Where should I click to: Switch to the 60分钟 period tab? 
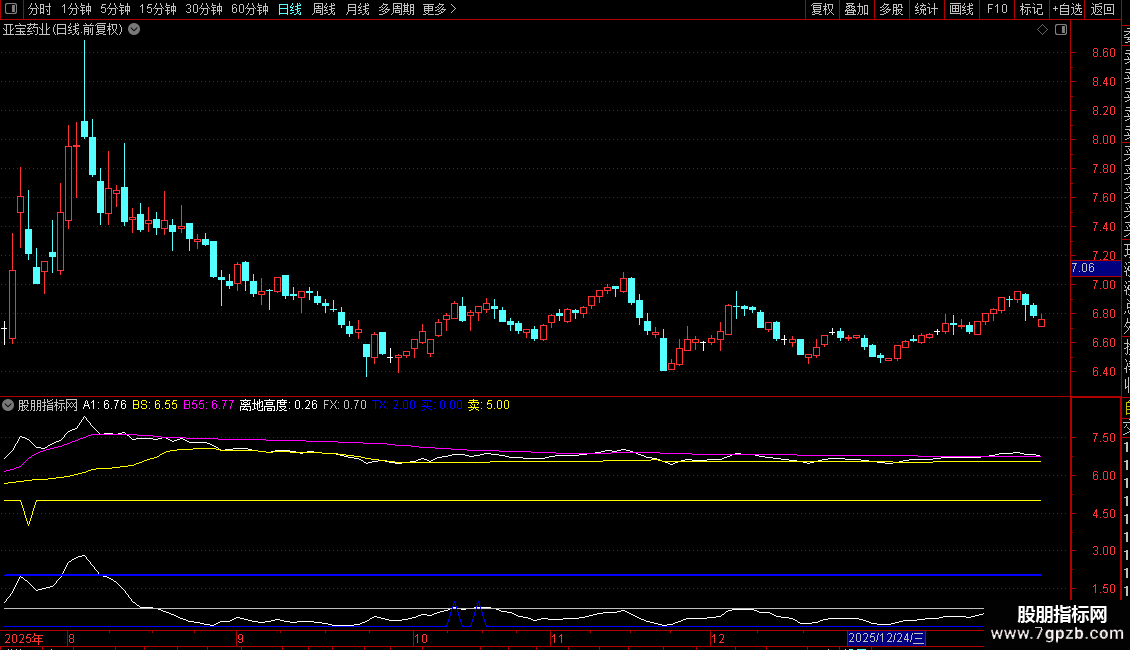pyautogui.click(x=249, y=9)
